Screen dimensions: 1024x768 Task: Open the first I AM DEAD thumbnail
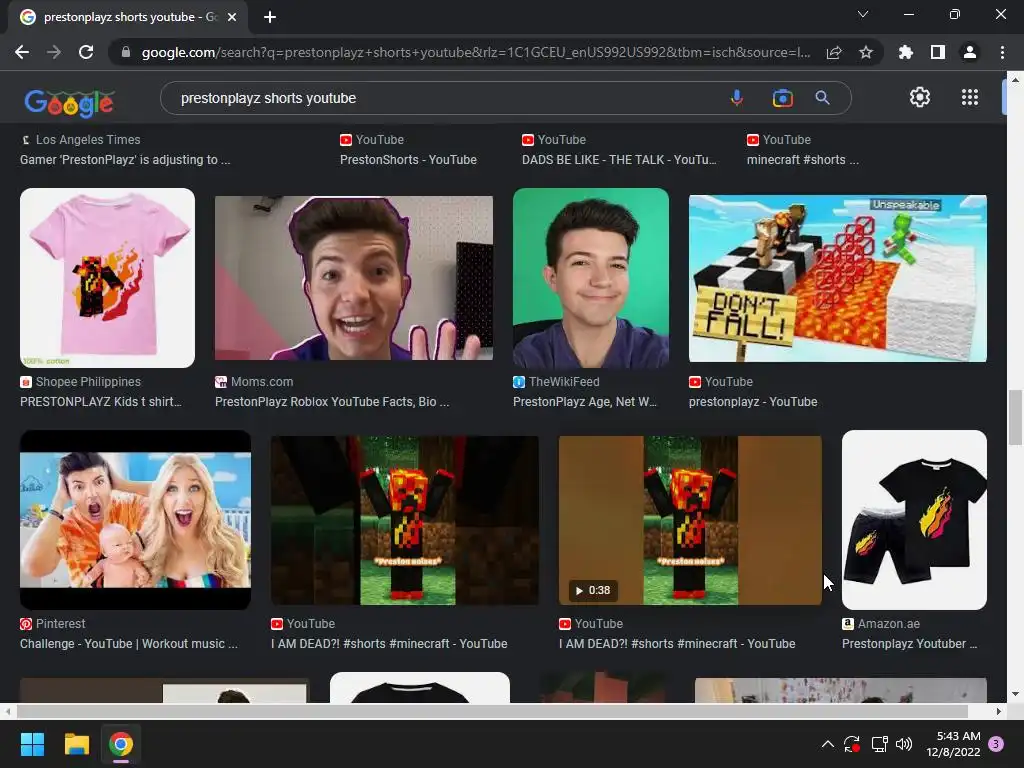tap(404, 520)
